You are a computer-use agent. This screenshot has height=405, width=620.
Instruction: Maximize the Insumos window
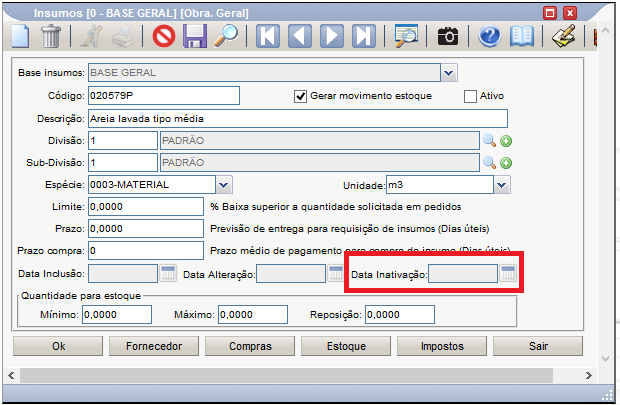(550, 13)
